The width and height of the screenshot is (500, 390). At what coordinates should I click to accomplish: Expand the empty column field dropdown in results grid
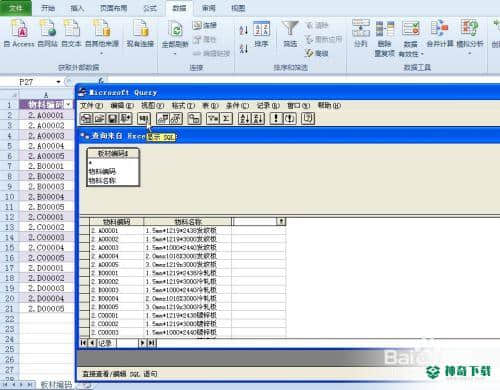(281, 221)
